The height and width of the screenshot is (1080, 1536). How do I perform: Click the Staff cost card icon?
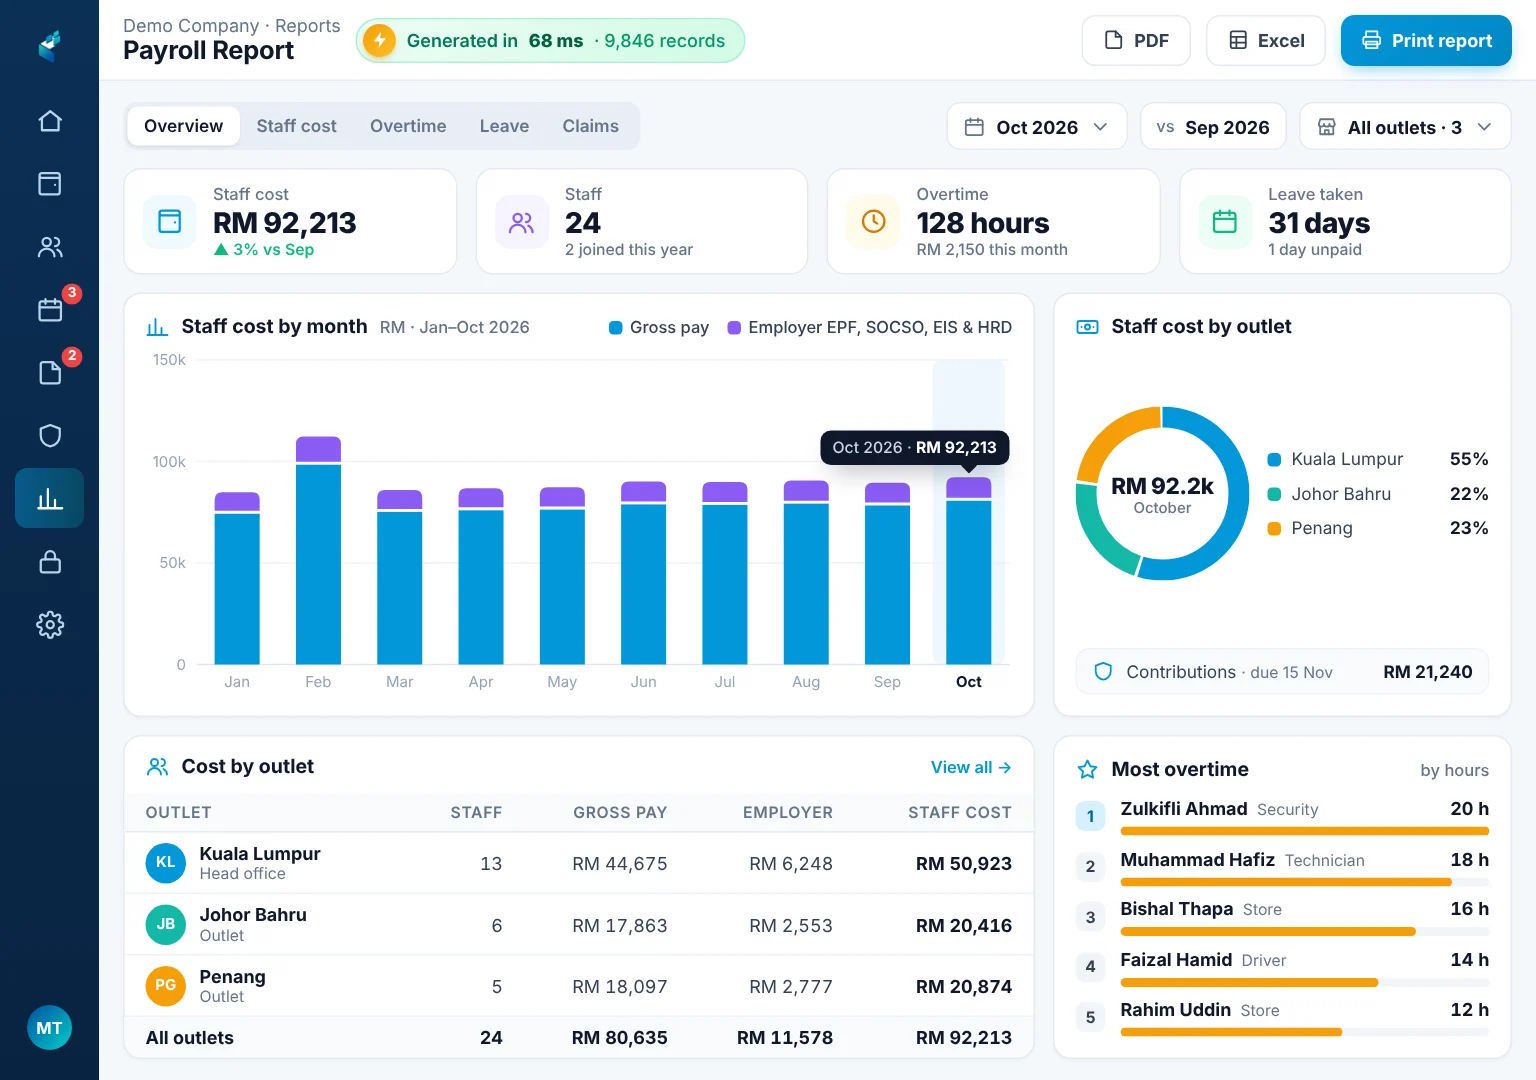click(x=170, y=221)
